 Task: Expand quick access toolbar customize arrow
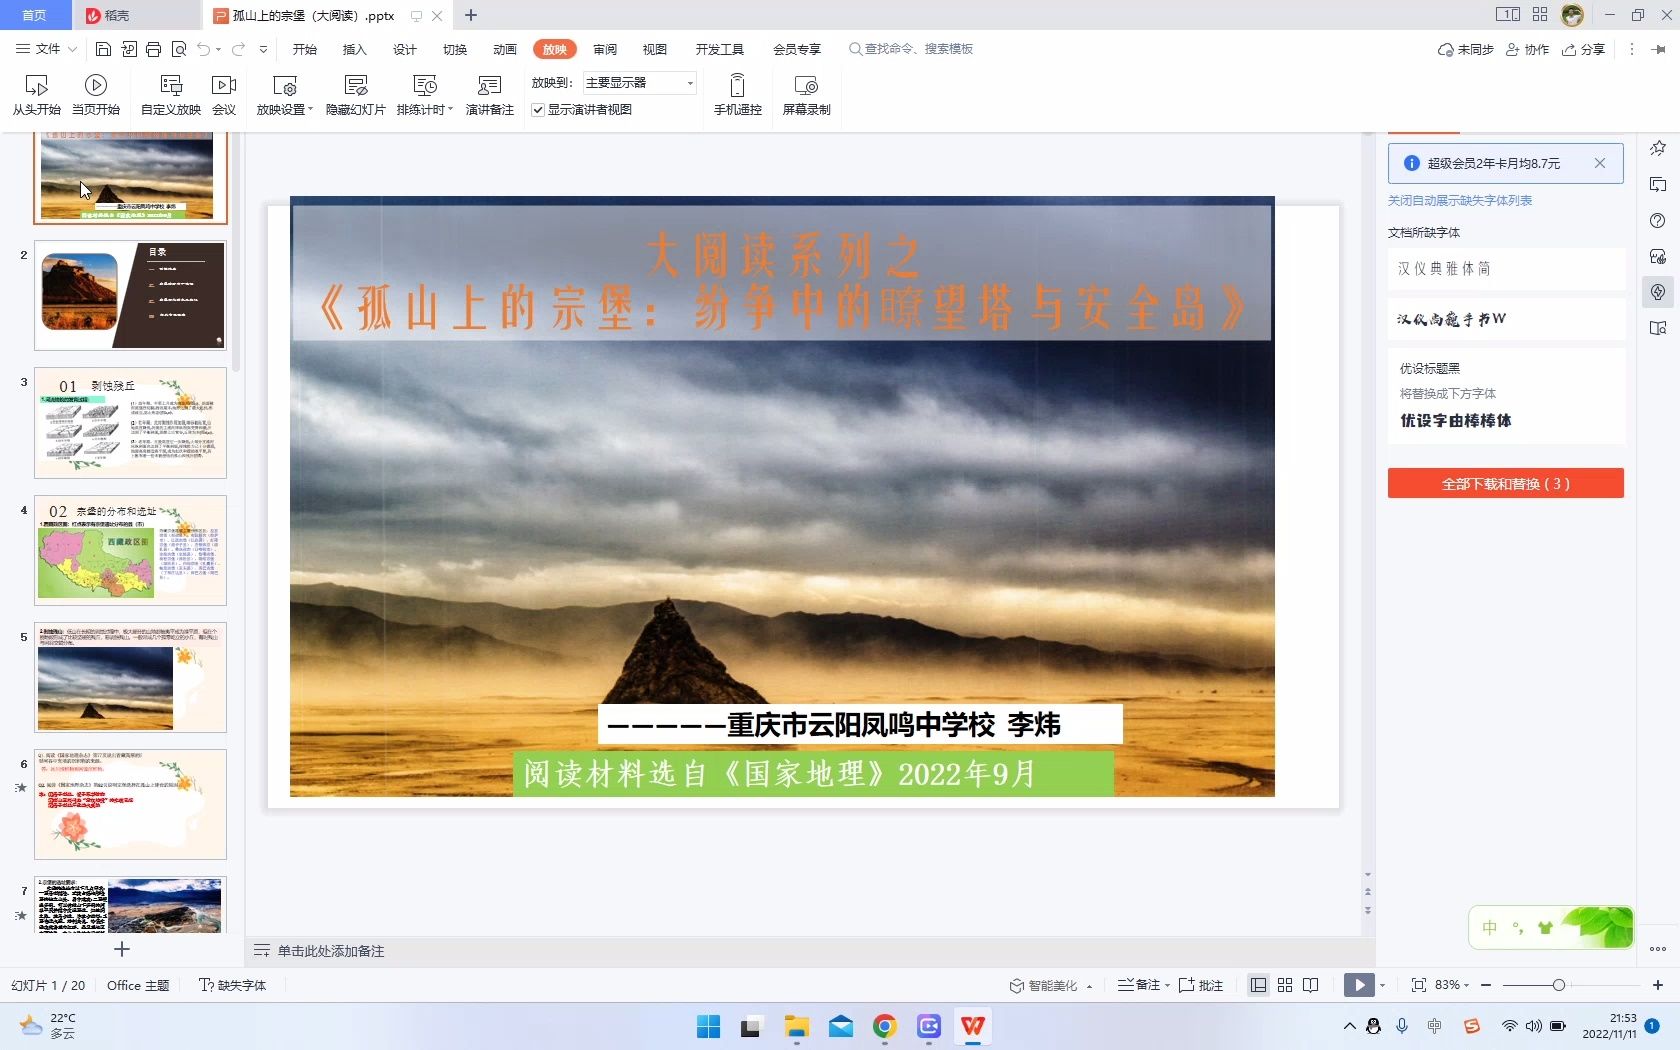click(x=263, y=49)
